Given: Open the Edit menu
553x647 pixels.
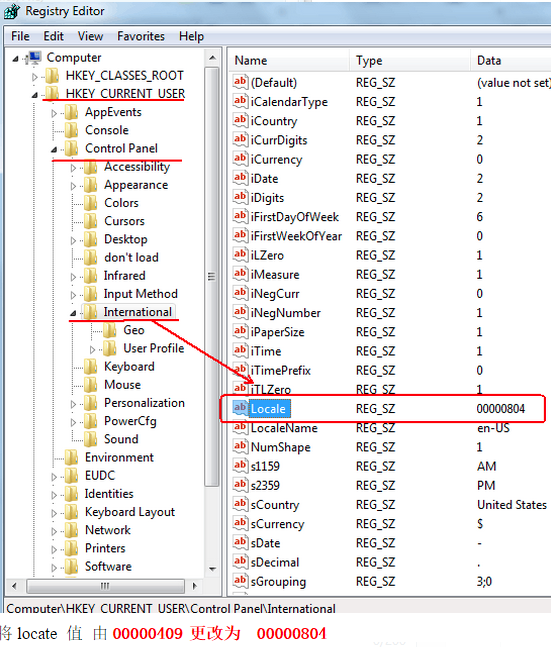Looking at the screenshot, I should pyautogui.click(x=54, y=36).
